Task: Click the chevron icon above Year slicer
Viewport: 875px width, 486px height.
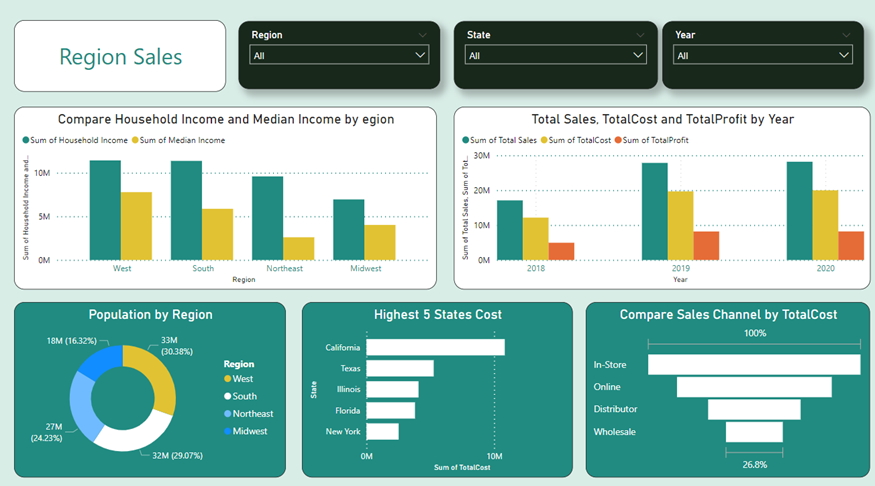Action: coord(846,35)
